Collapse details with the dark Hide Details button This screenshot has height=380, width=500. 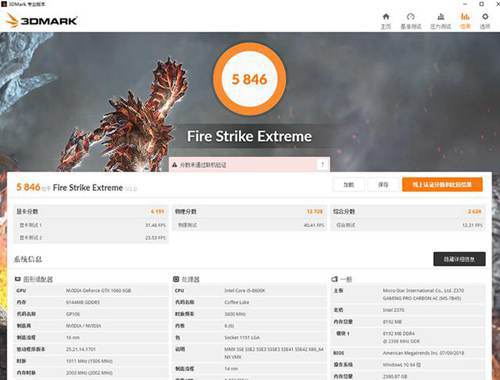pos(459,259)
